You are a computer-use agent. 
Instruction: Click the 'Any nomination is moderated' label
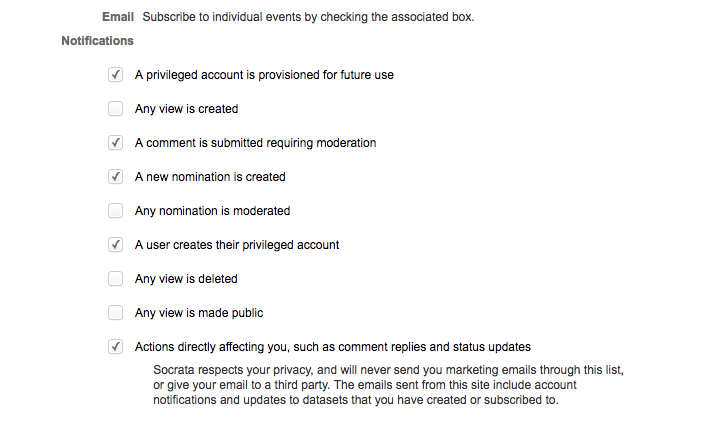pyautogui.click(x=212, y=211)
